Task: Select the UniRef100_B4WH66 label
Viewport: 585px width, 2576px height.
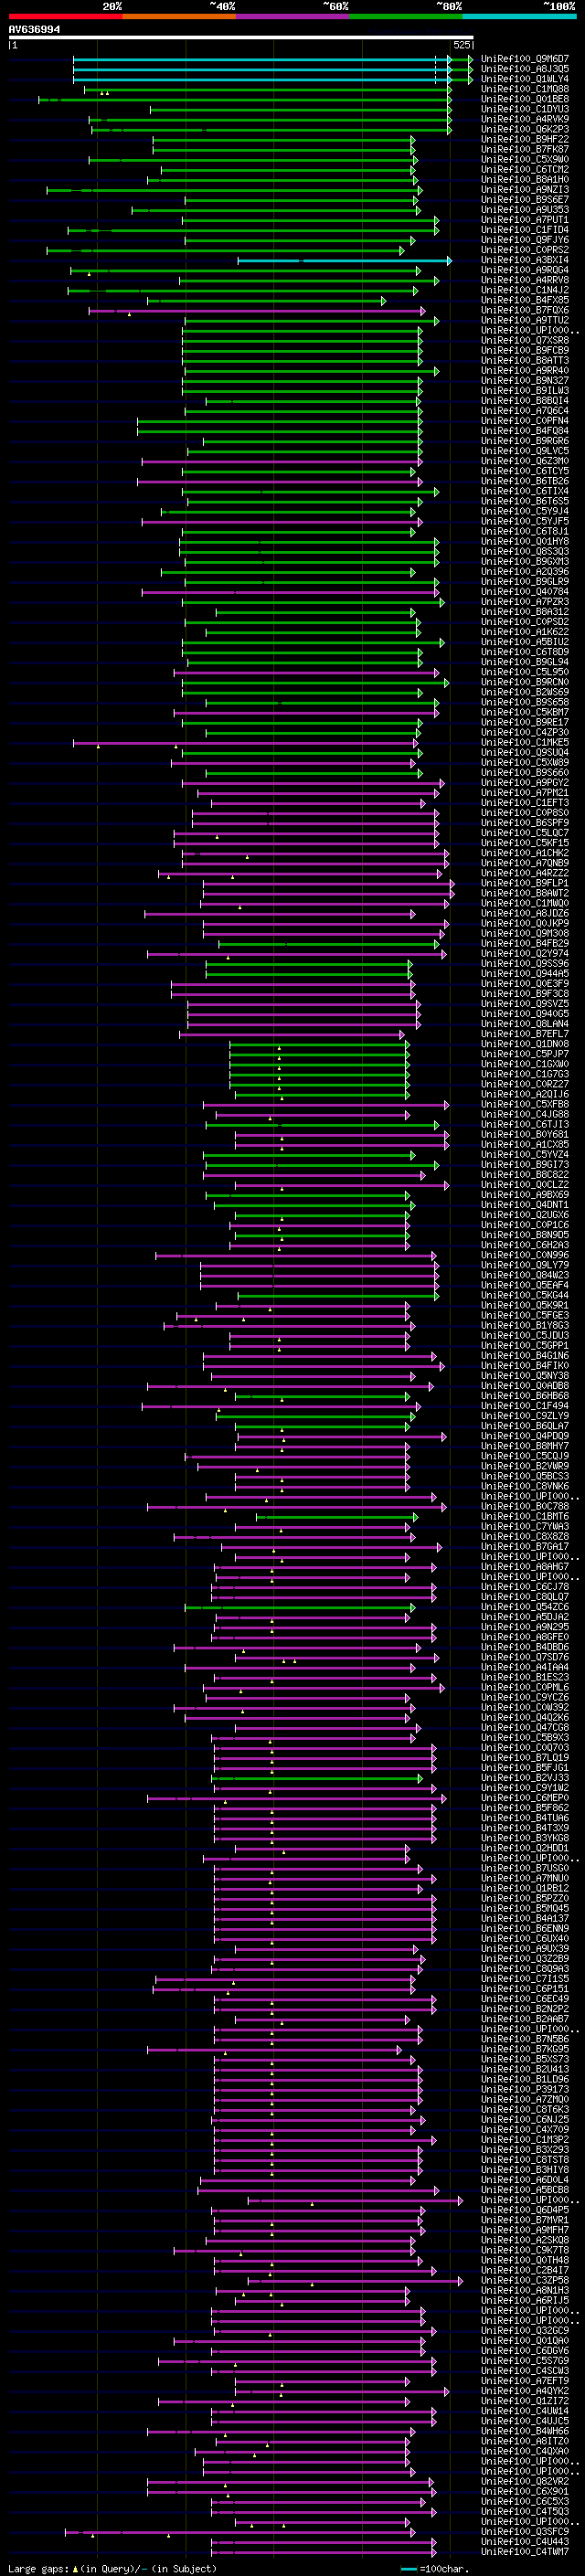Action: pos(525,2430)
